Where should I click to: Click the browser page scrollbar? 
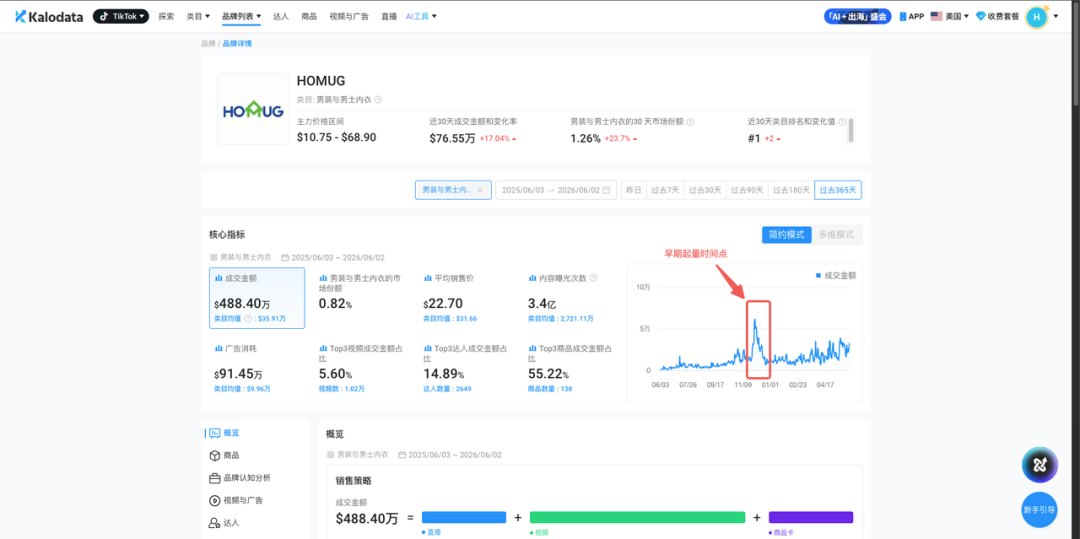point(1075,55)
